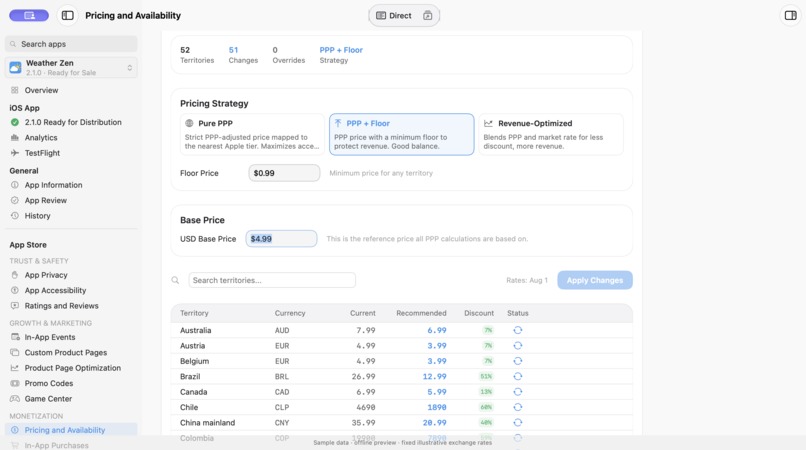Open Product Page Optimization
Screen dimensions: 806x450
click(71, 368)
